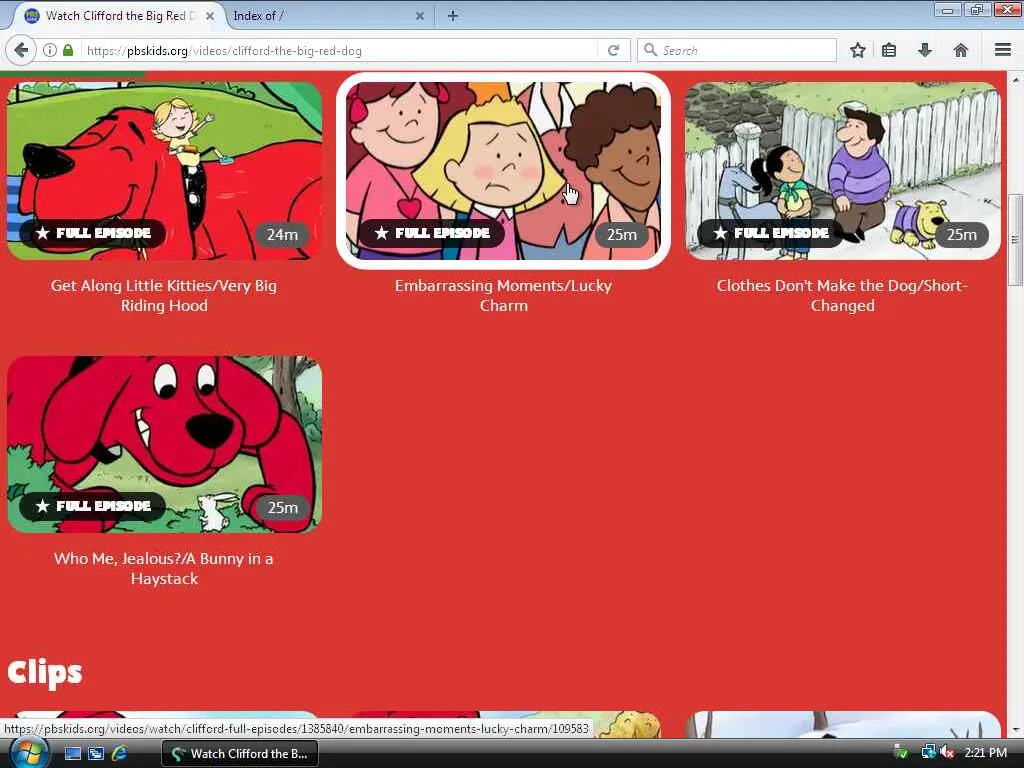Launch Internet Explorer from quick launch
1024x768 pixels.
click(120, 754)
